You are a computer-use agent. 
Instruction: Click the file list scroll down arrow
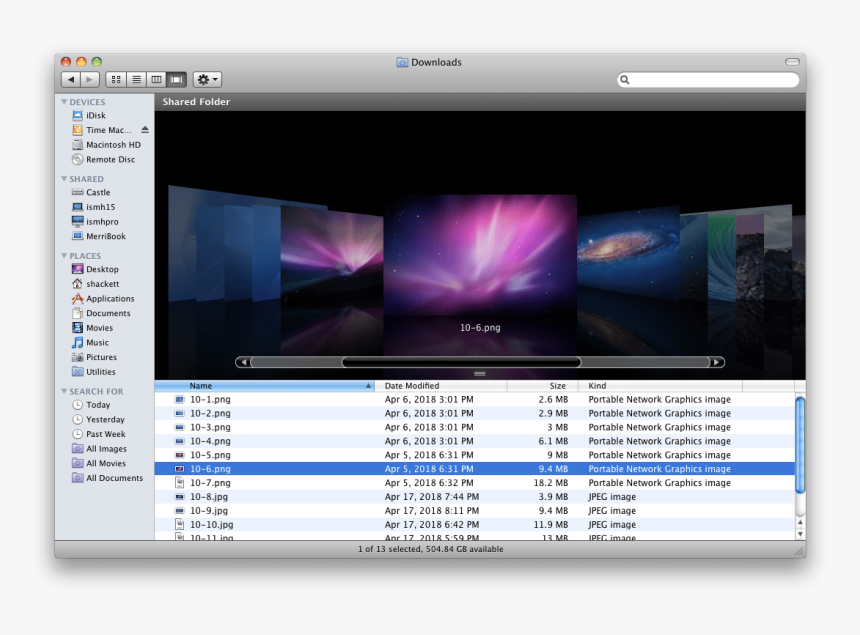coord(800,534)
